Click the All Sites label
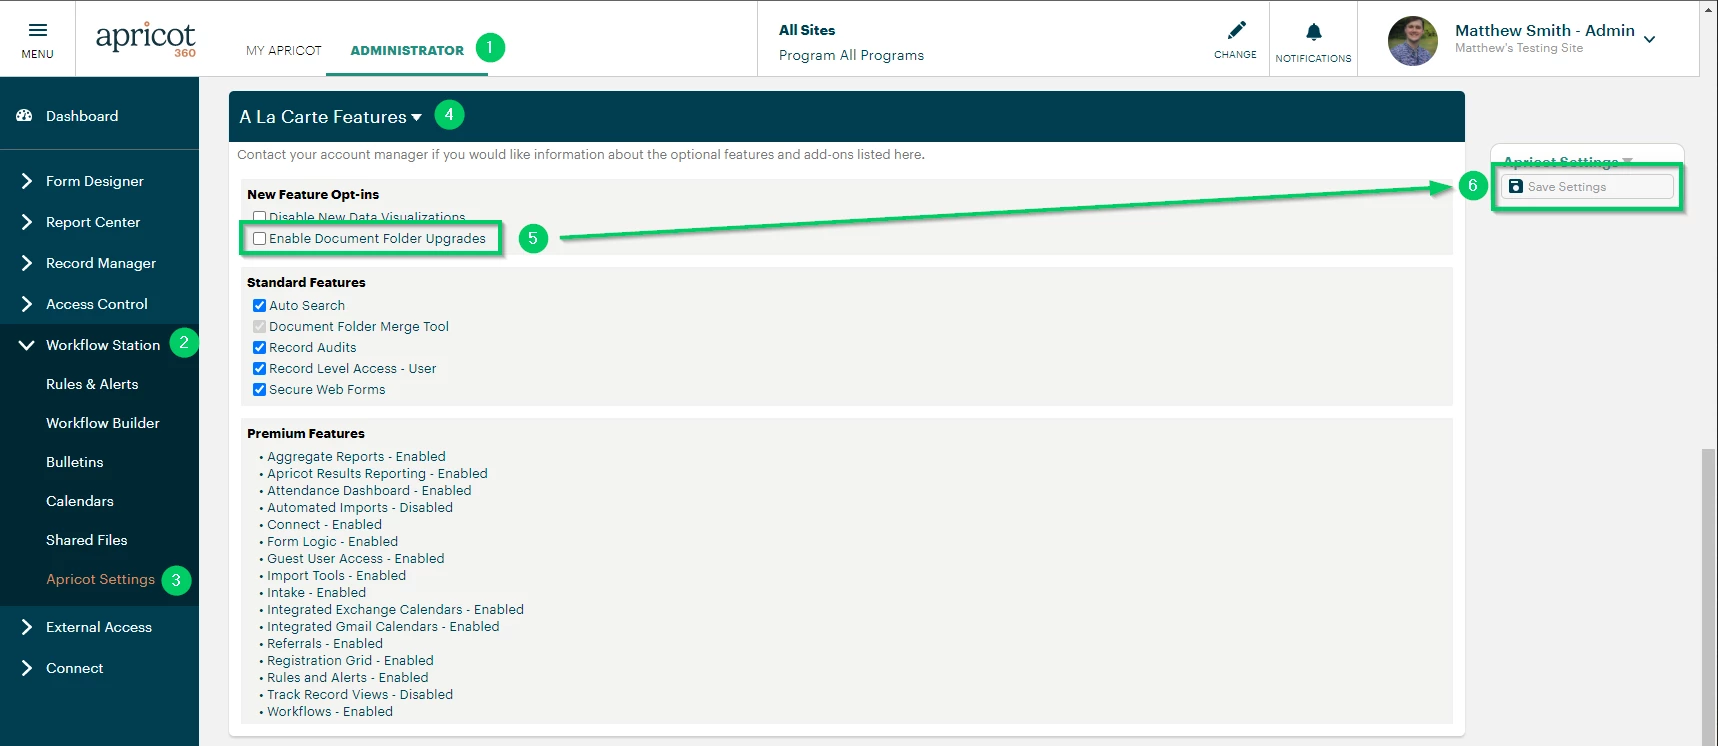 [x=807, y=30]
